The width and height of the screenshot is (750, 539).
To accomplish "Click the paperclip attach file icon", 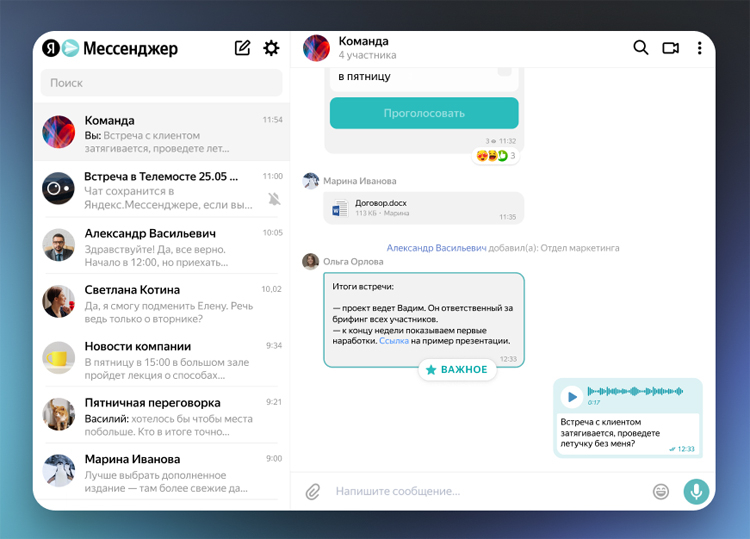I will (313, 491).
